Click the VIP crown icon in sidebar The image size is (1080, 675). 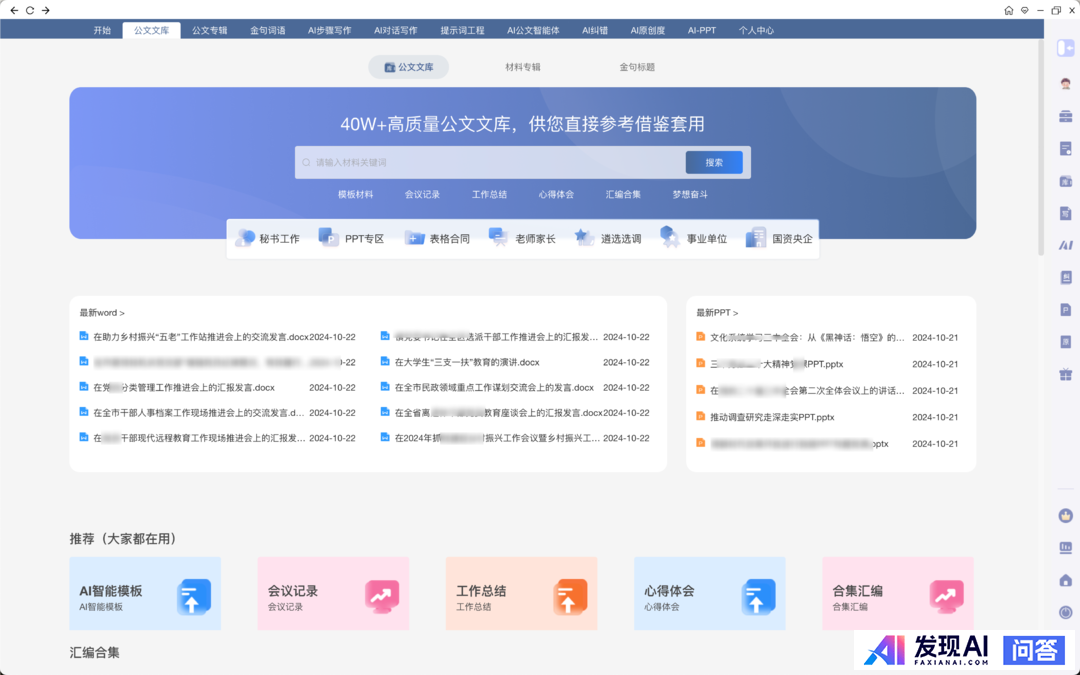1065,516
